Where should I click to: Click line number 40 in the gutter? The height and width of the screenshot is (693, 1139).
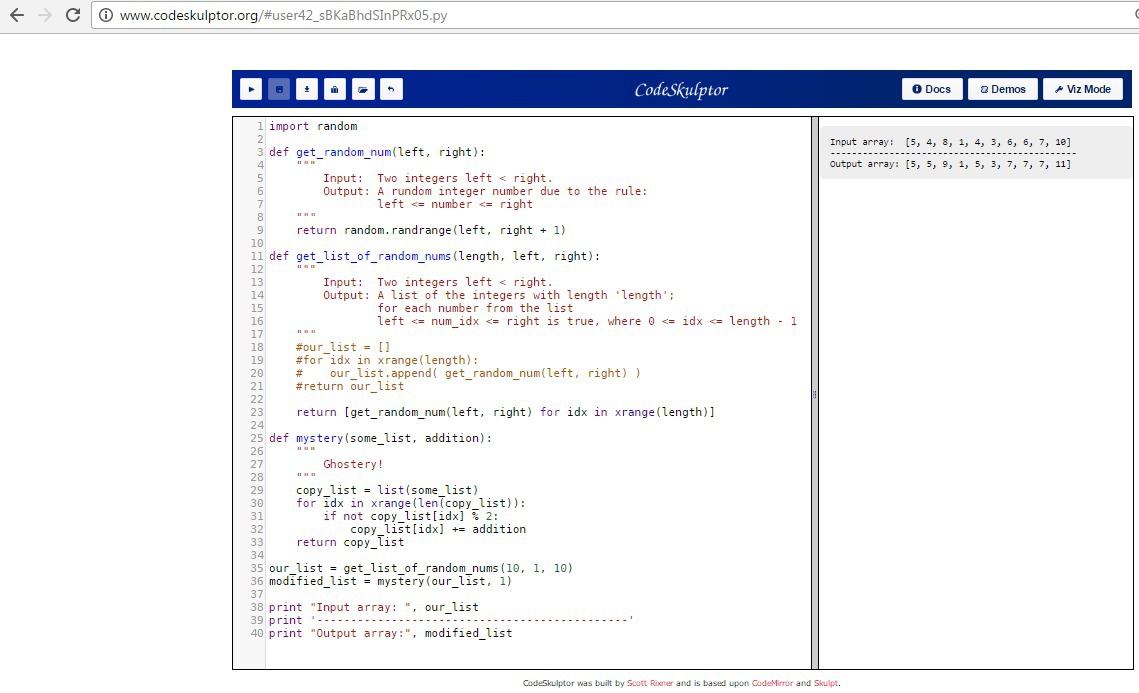(256, 633)
